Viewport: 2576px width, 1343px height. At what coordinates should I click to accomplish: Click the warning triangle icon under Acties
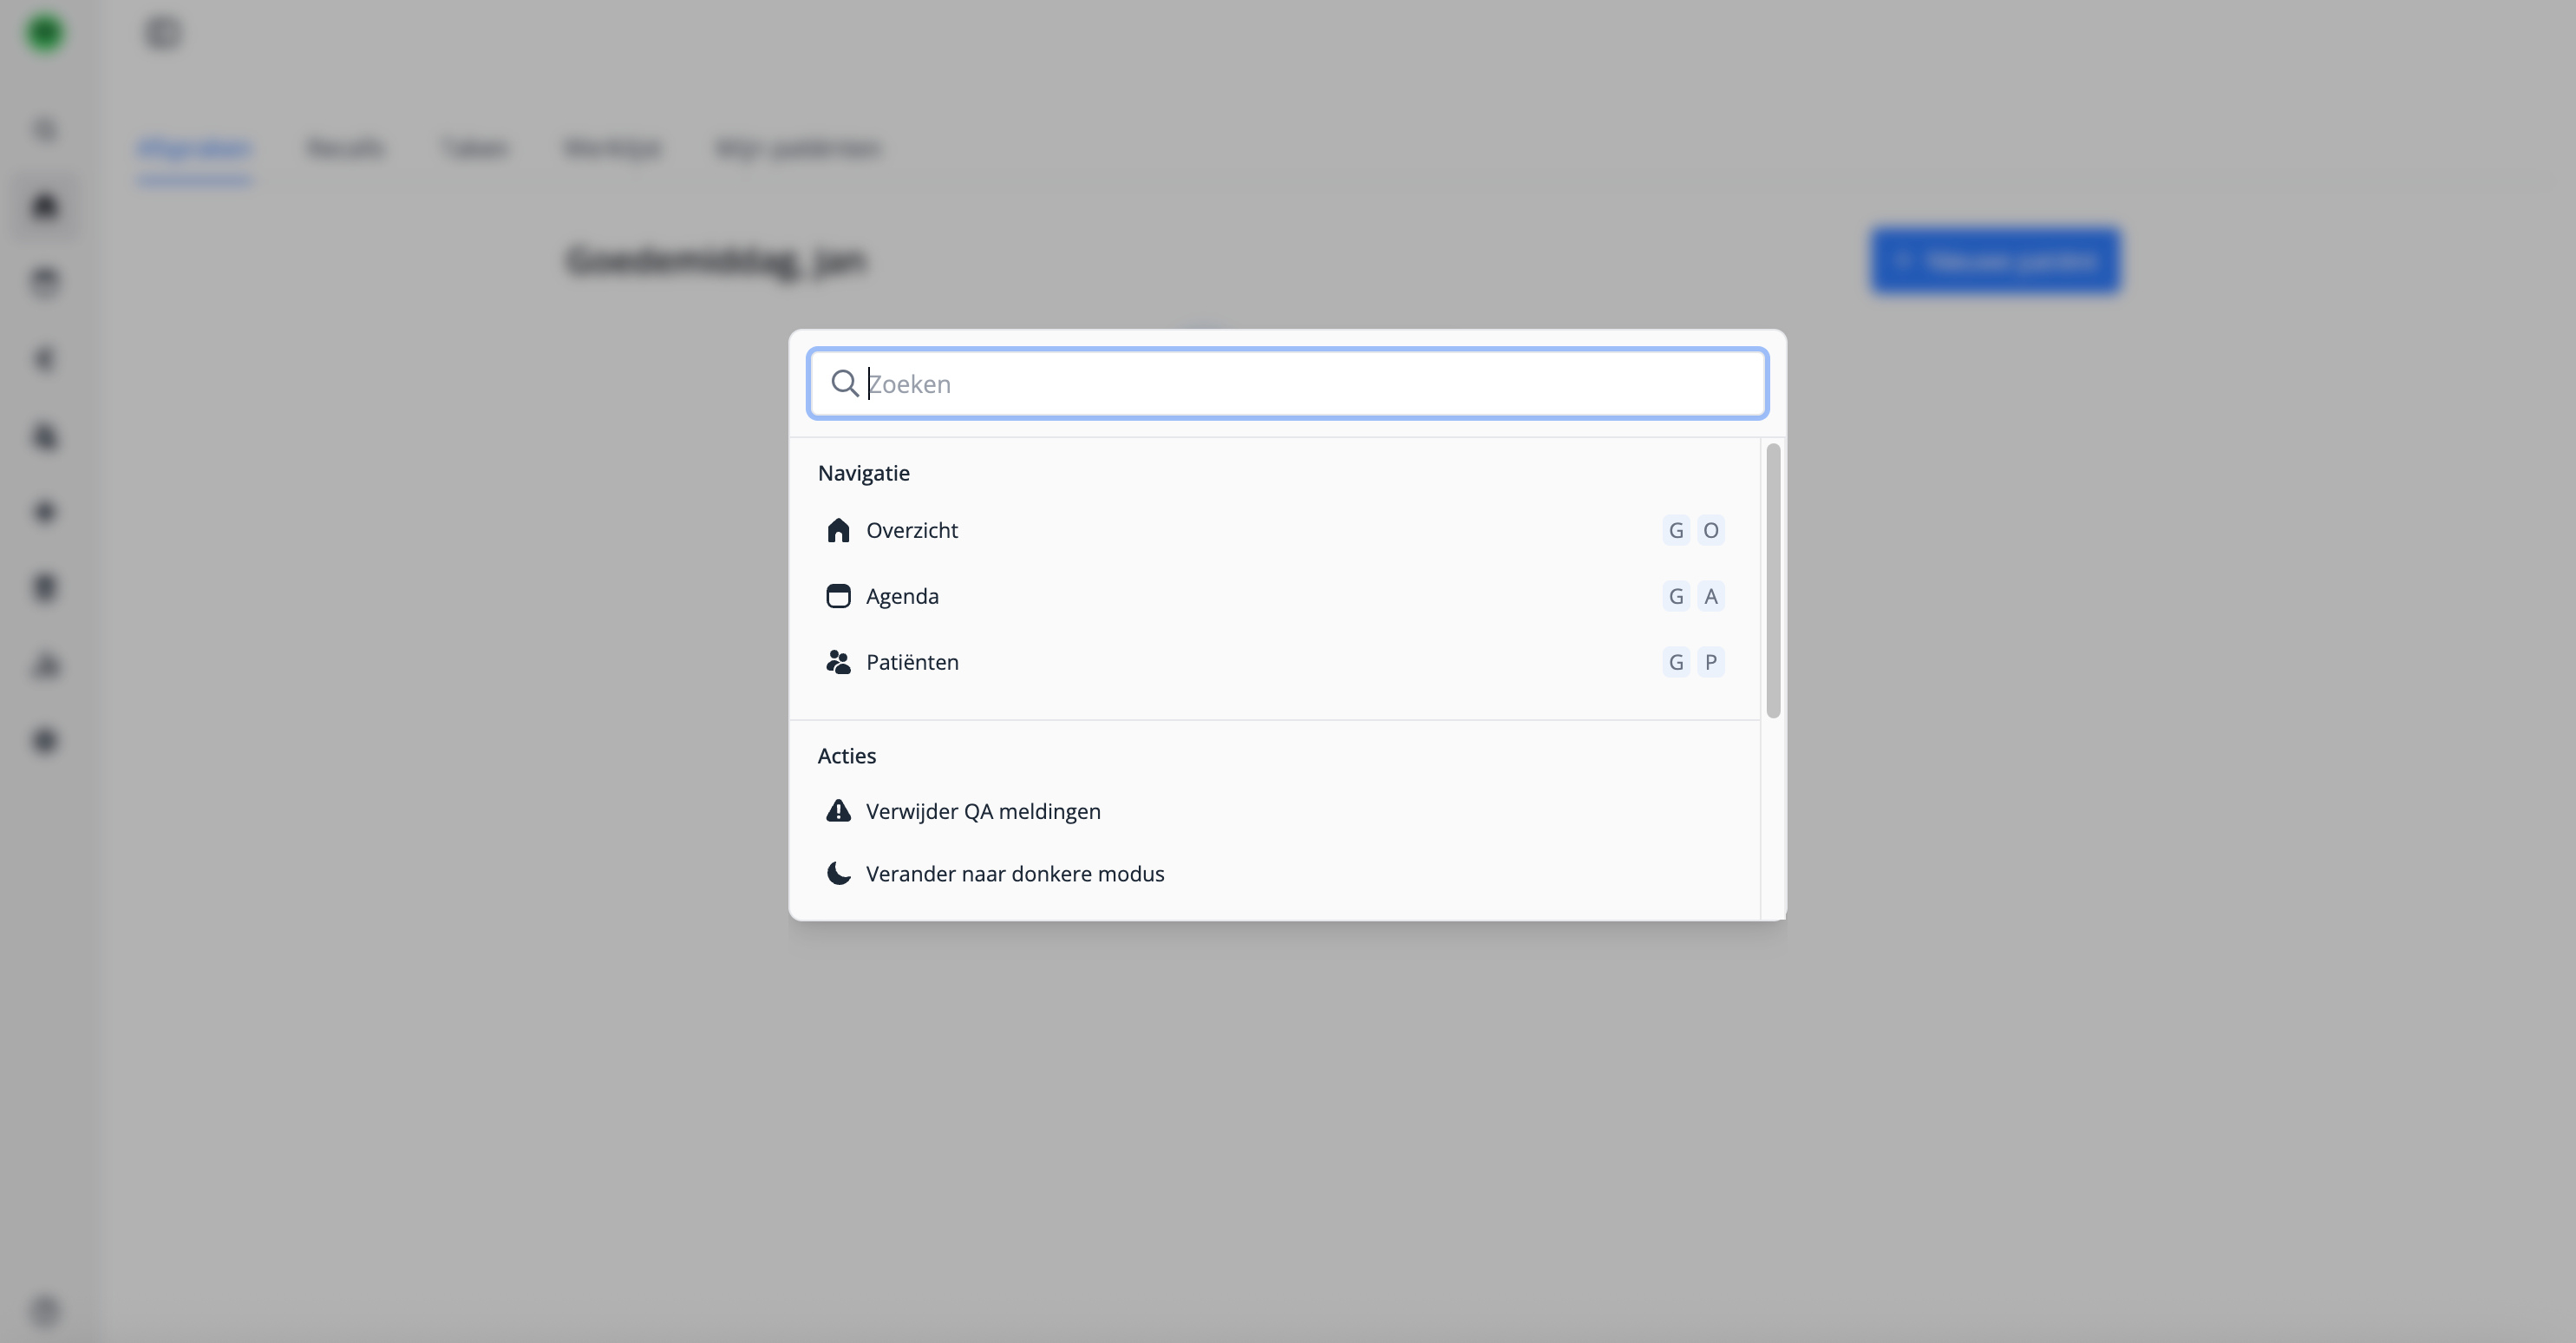(x=838, y=811)
